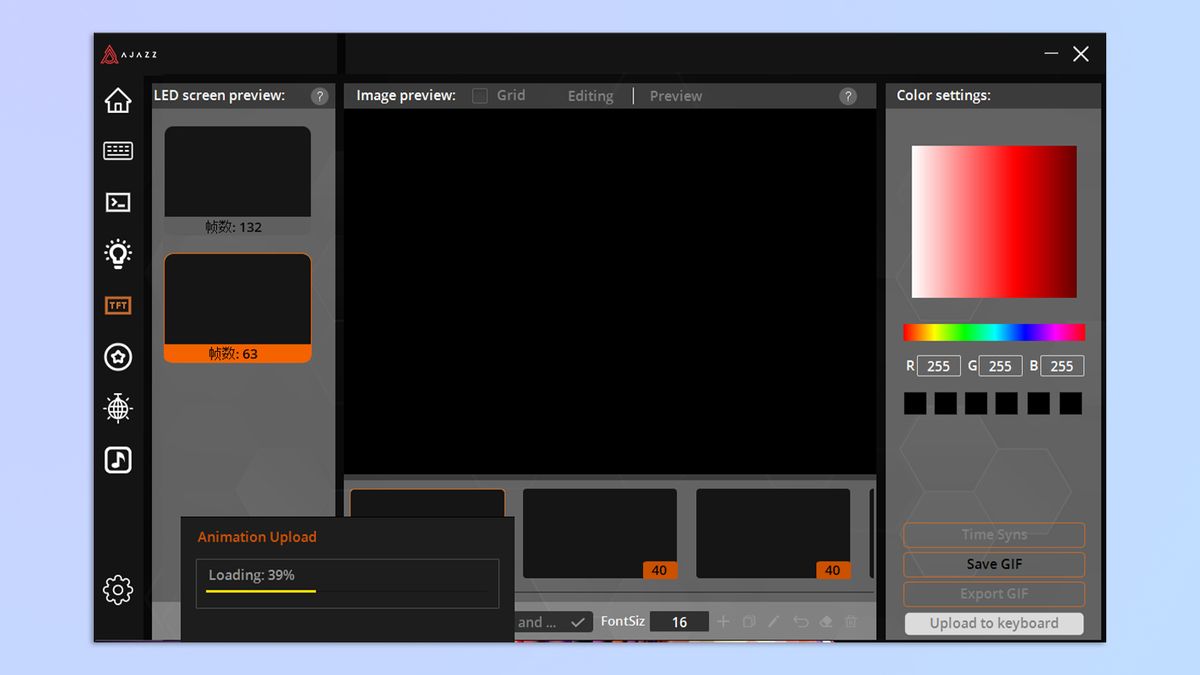Open the disco ball icon in sidebar
The width and height of the screenshot is (1200, 675).
tap(118, 408)
